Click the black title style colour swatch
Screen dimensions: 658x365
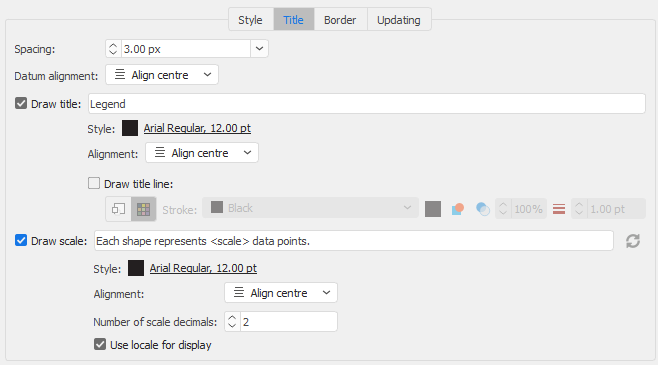(130, 128)
